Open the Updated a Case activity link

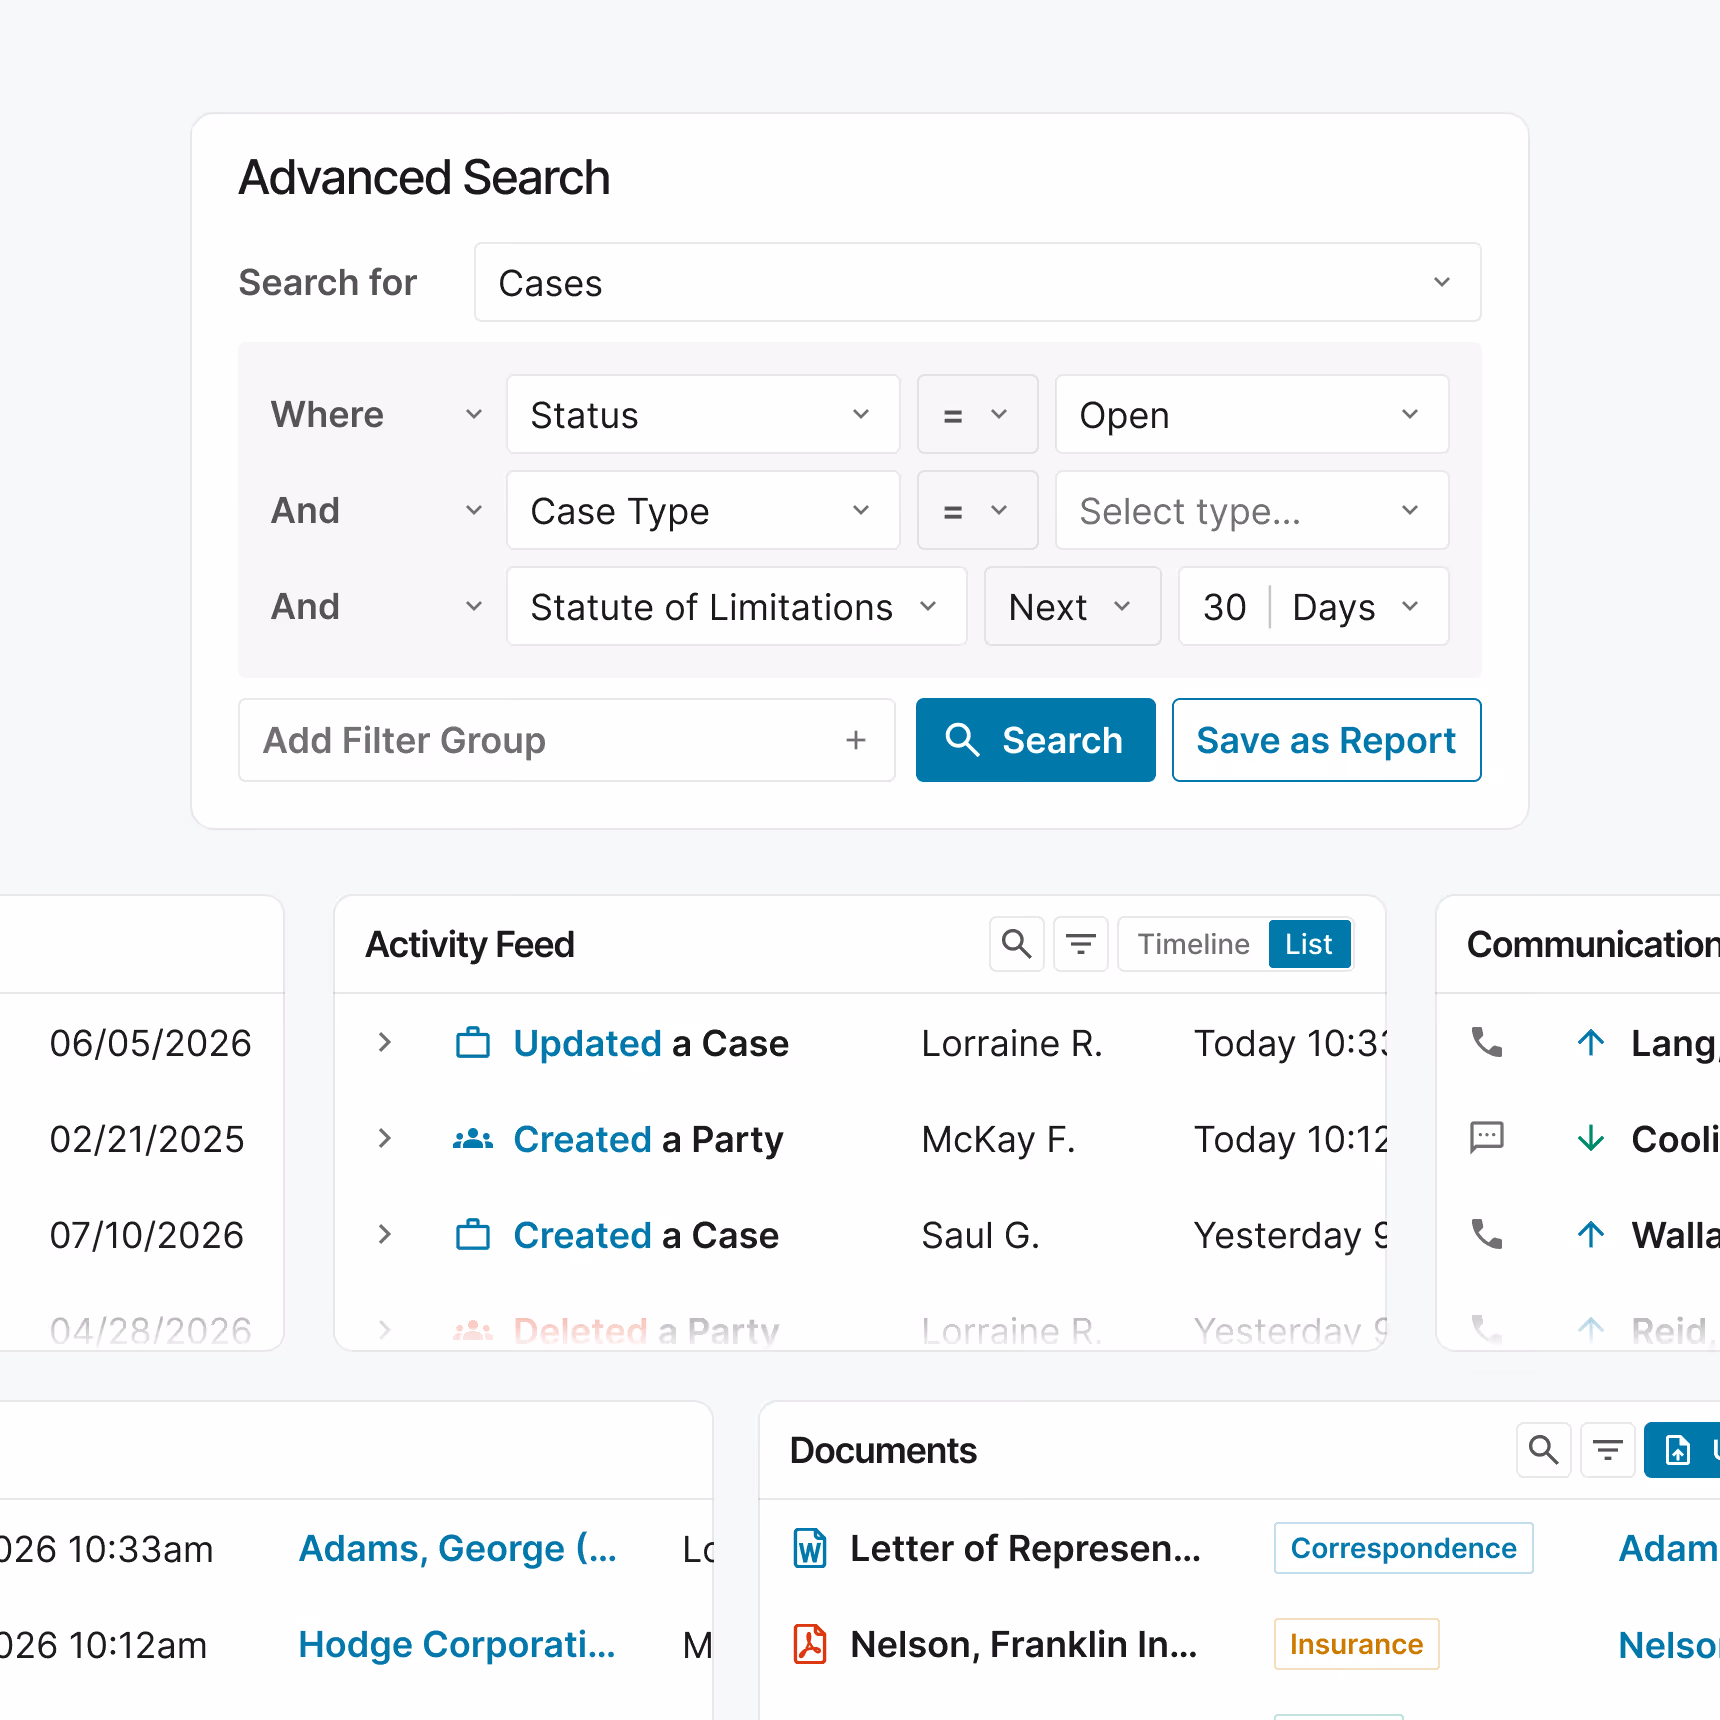coord(651,1043)
